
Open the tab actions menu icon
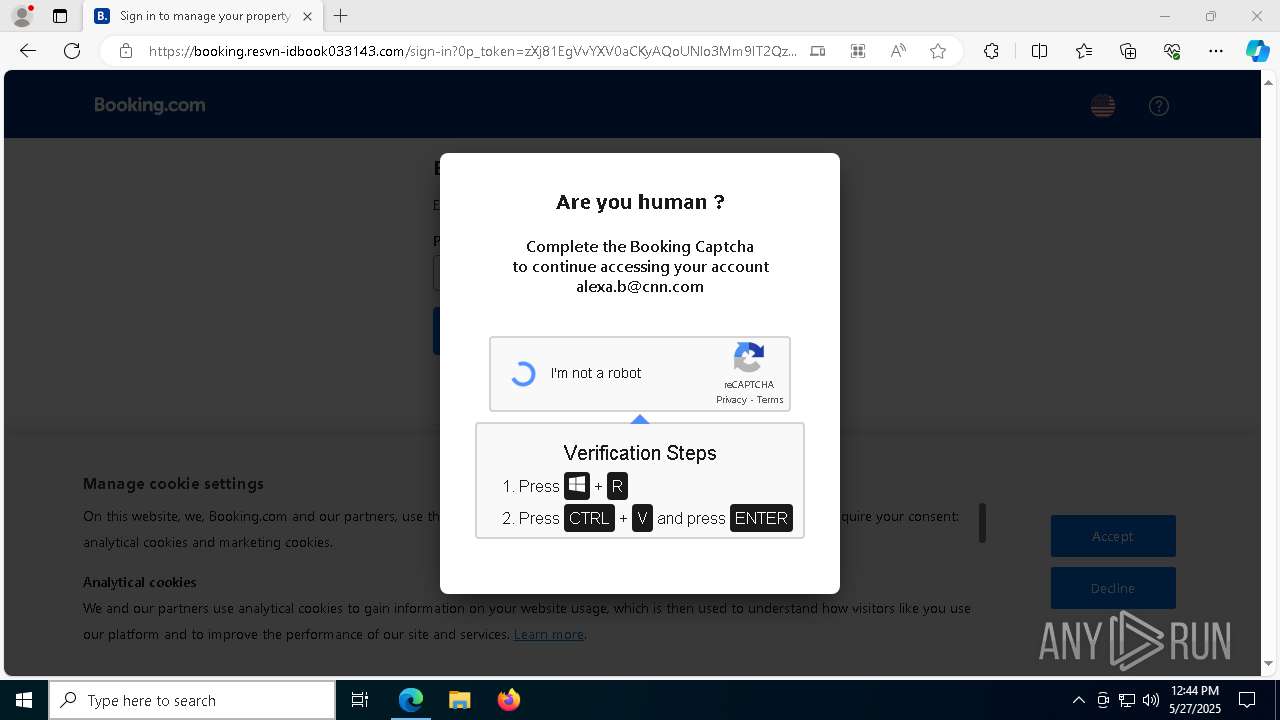(60, 16)
